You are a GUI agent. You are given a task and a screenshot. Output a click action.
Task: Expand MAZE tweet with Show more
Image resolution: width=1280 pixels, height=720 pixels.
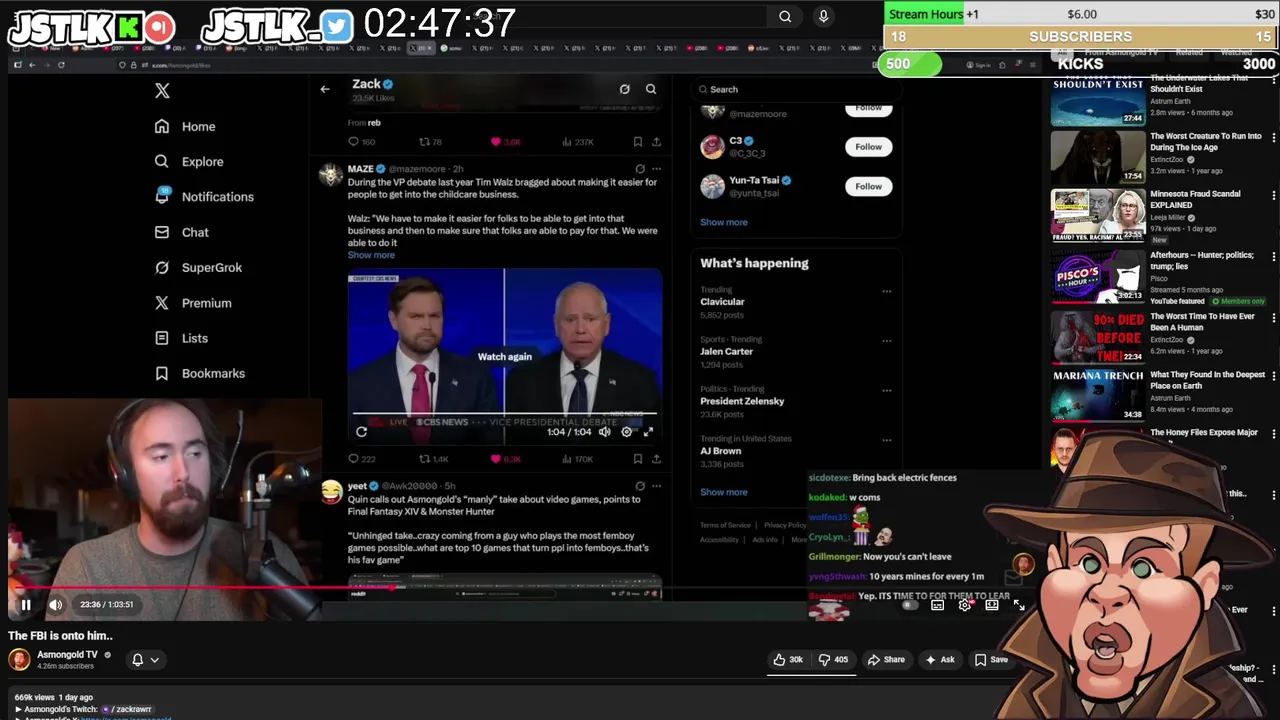371,255
